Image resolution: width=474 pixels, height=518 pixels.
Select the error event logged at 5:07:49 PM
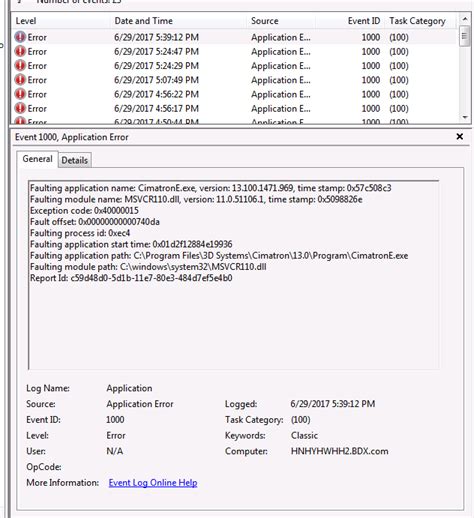pos(235,80)
